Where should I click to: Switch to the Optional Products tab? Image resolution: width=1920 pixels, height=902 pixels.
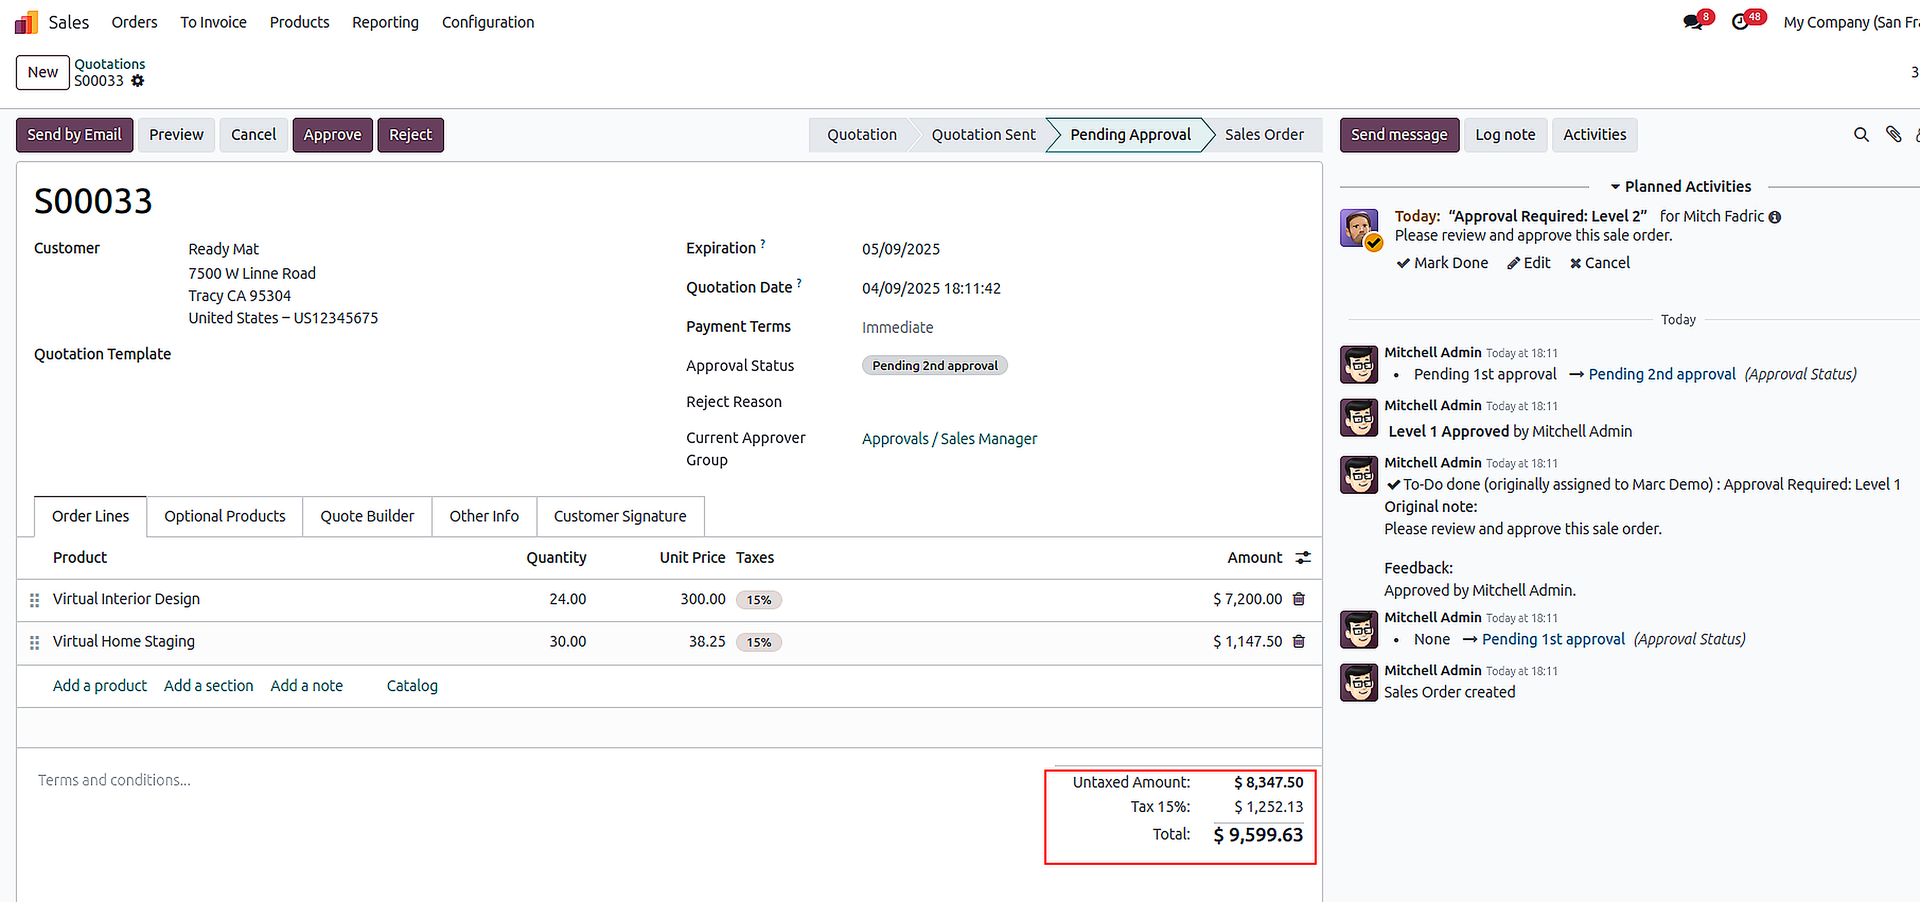click(224, 516)
